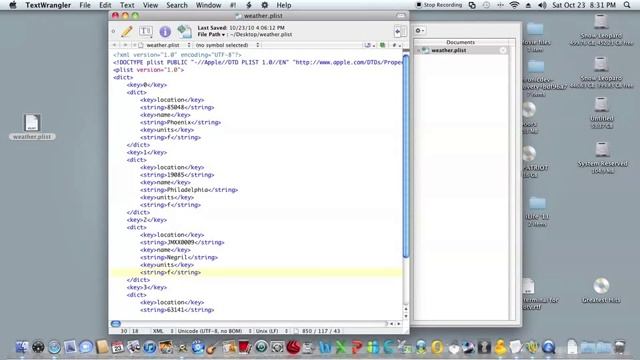Open the Edit menu
The width and height of the screenshot is (640, 360).
pos(105,5)
